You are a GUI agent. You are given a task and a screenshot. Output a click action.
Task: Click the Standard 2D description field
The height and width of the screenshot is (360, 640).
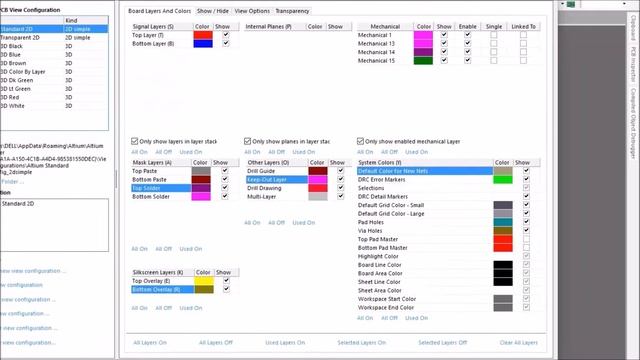tap(54, 225)
